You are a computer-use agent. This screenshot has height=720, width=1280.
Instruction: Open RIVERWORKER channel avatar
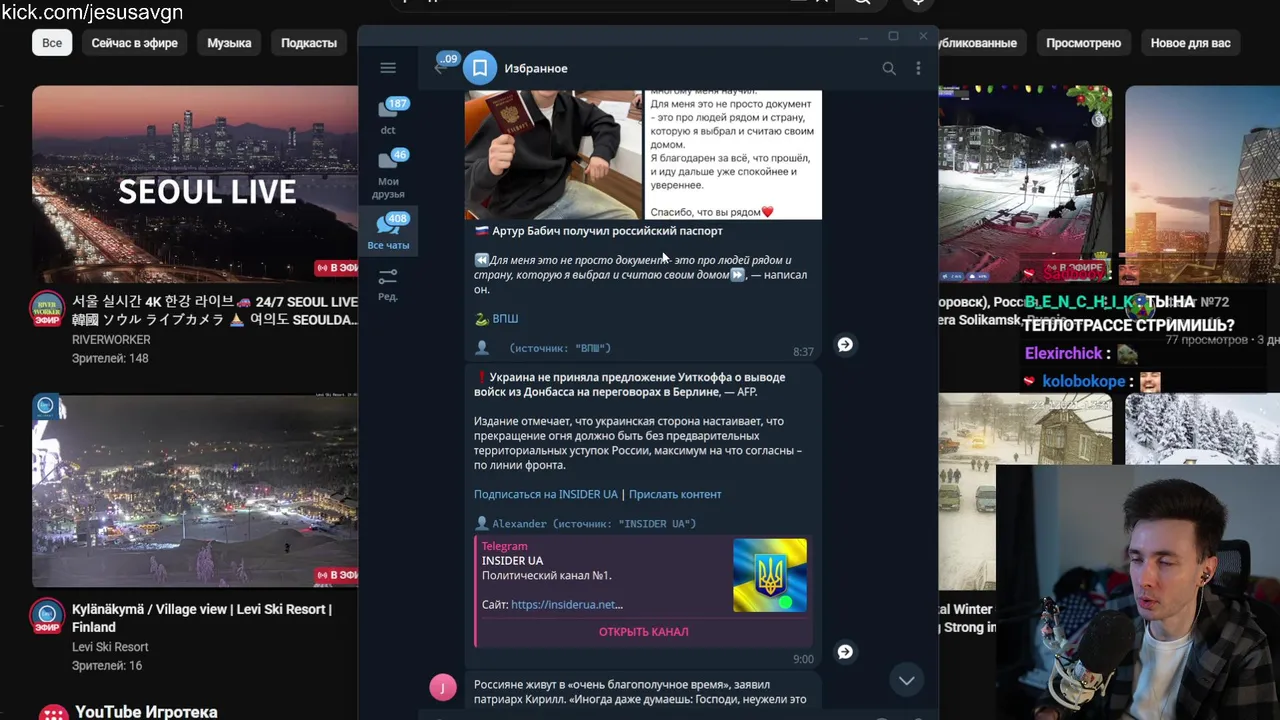coord(47,309)
